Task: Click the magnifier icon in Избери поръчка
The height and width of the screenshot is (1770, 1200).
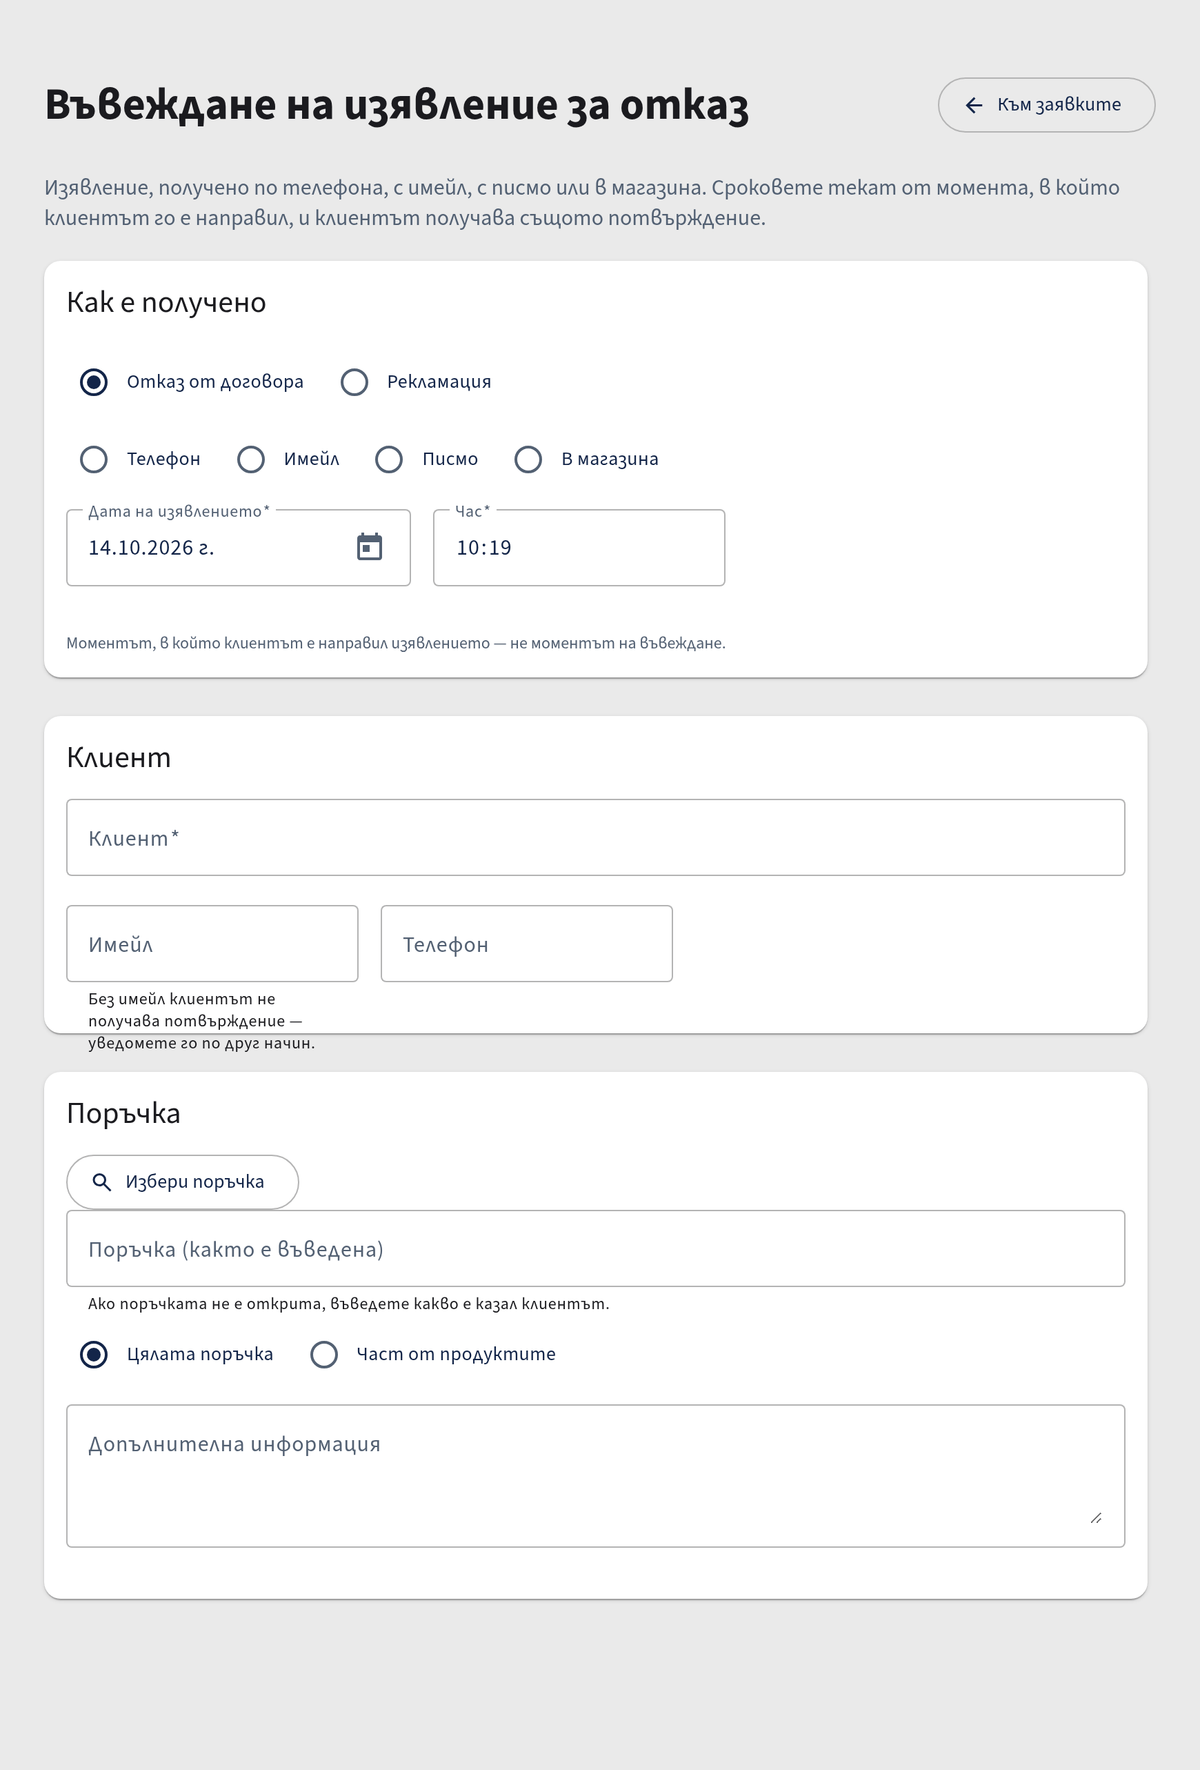Action: coord(102,1182)
